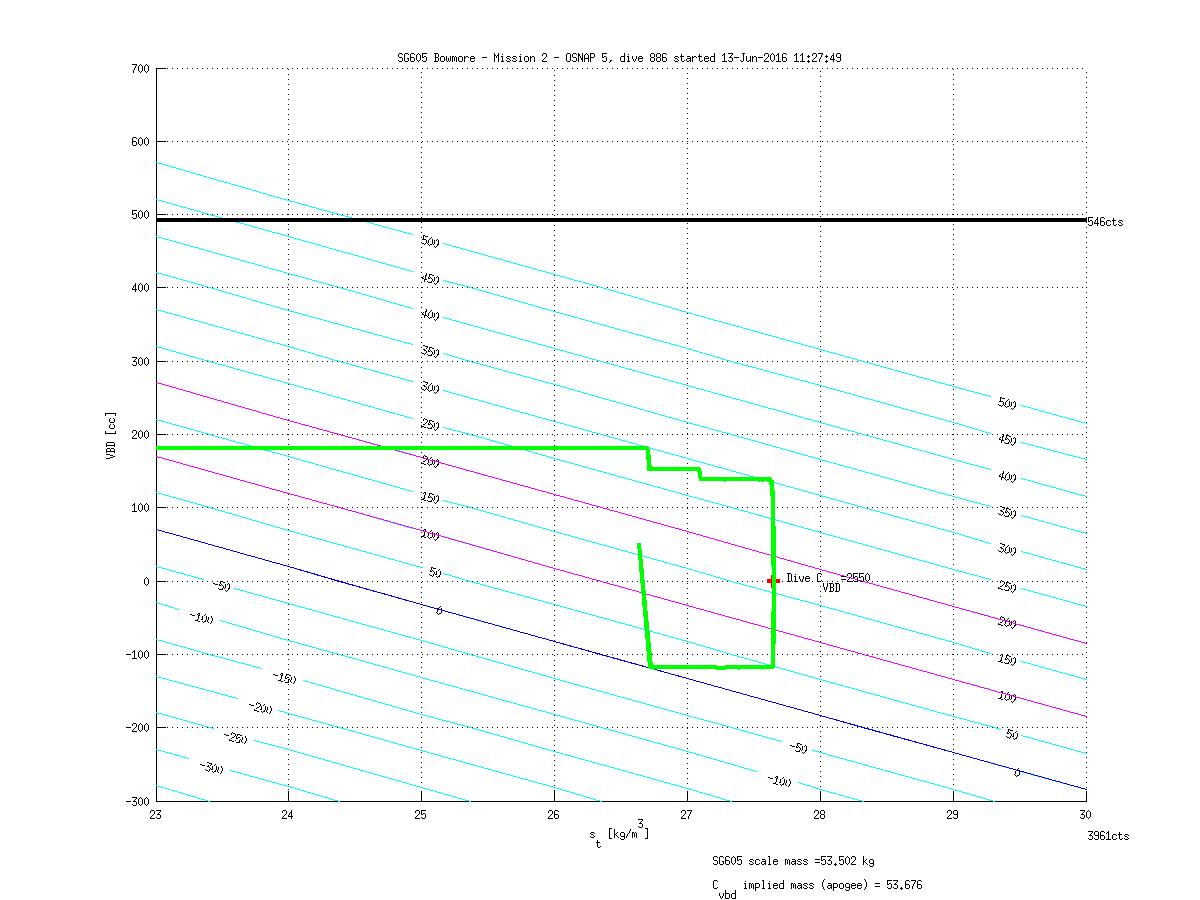Click x-axis tick label 30
The height and width of the screenshot is (900, 1200).
(1086, 815)
